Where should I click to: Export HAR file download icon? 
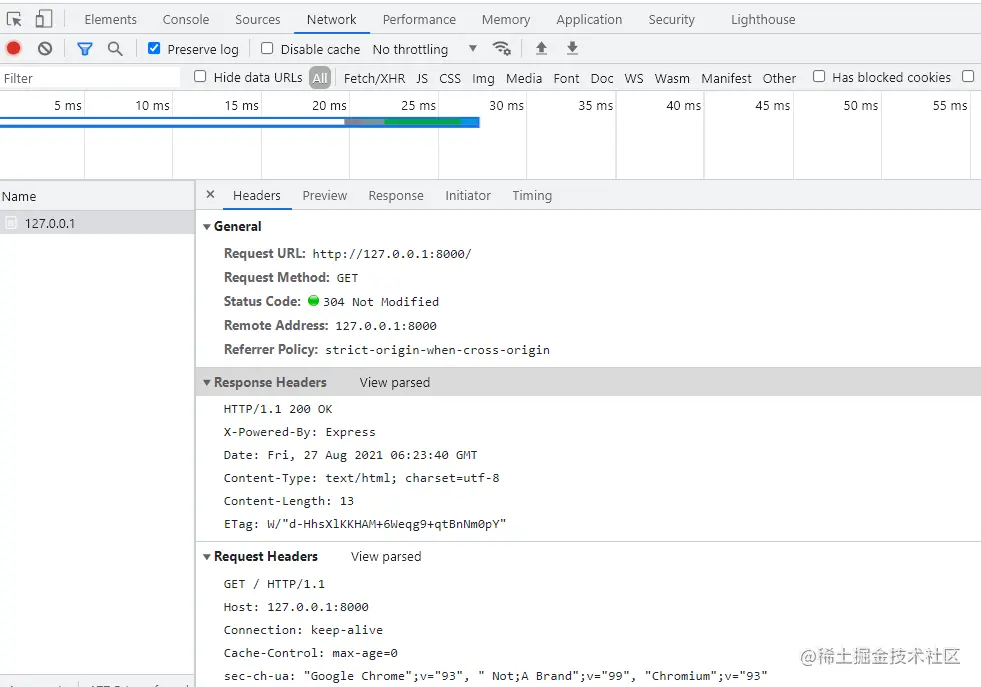coord(572,48)
